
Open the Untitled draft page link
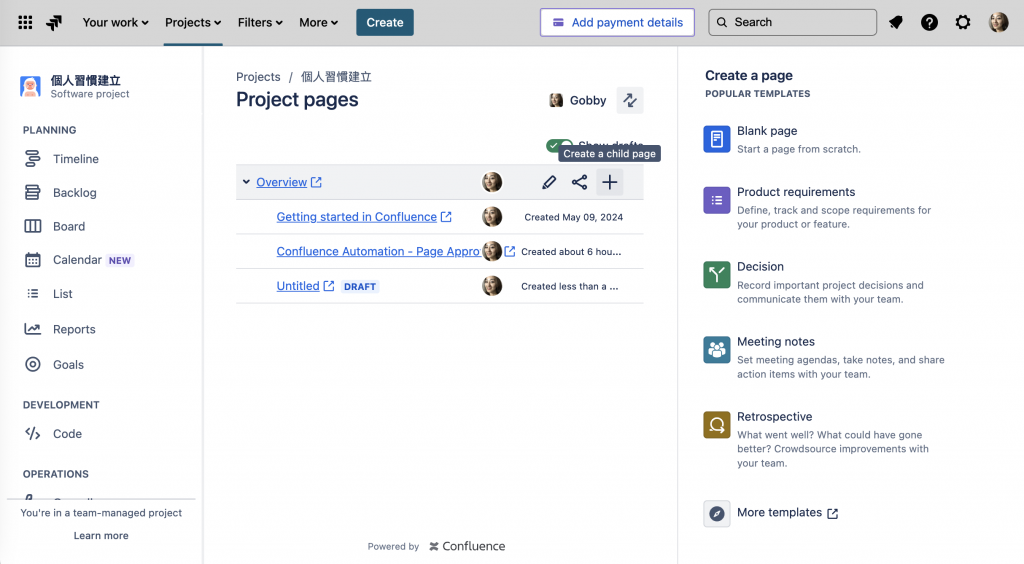tap(298, 286)
